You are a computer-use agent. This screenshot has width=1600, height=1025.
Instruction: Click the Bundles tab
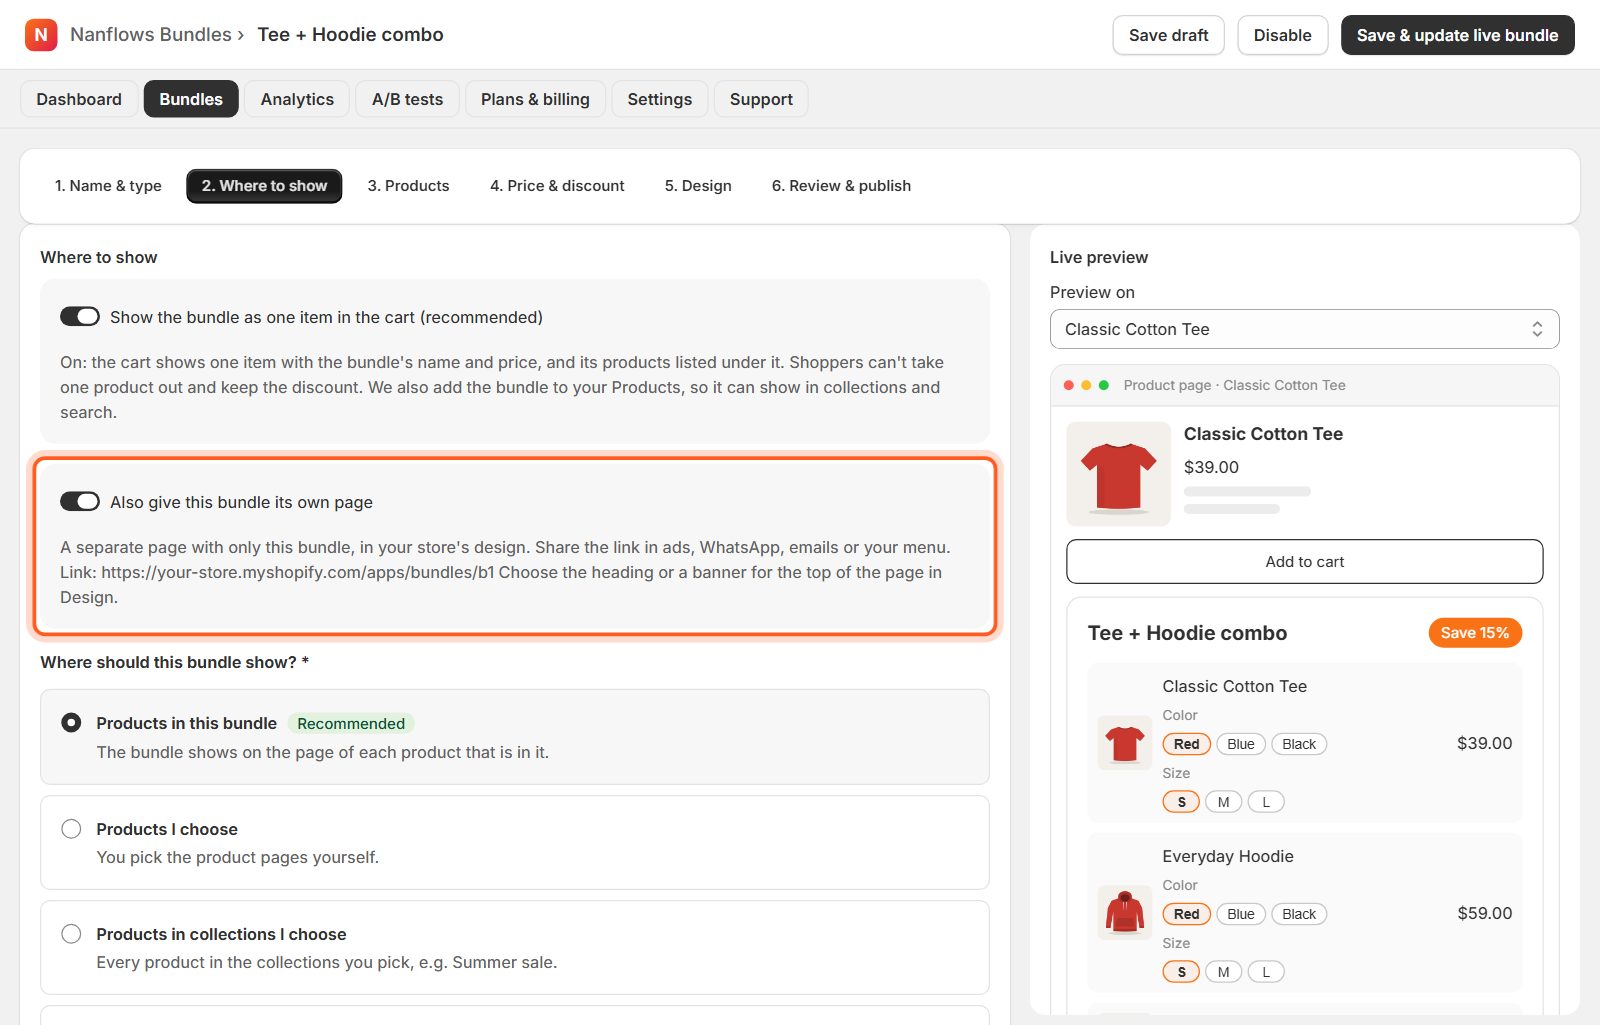191,99
